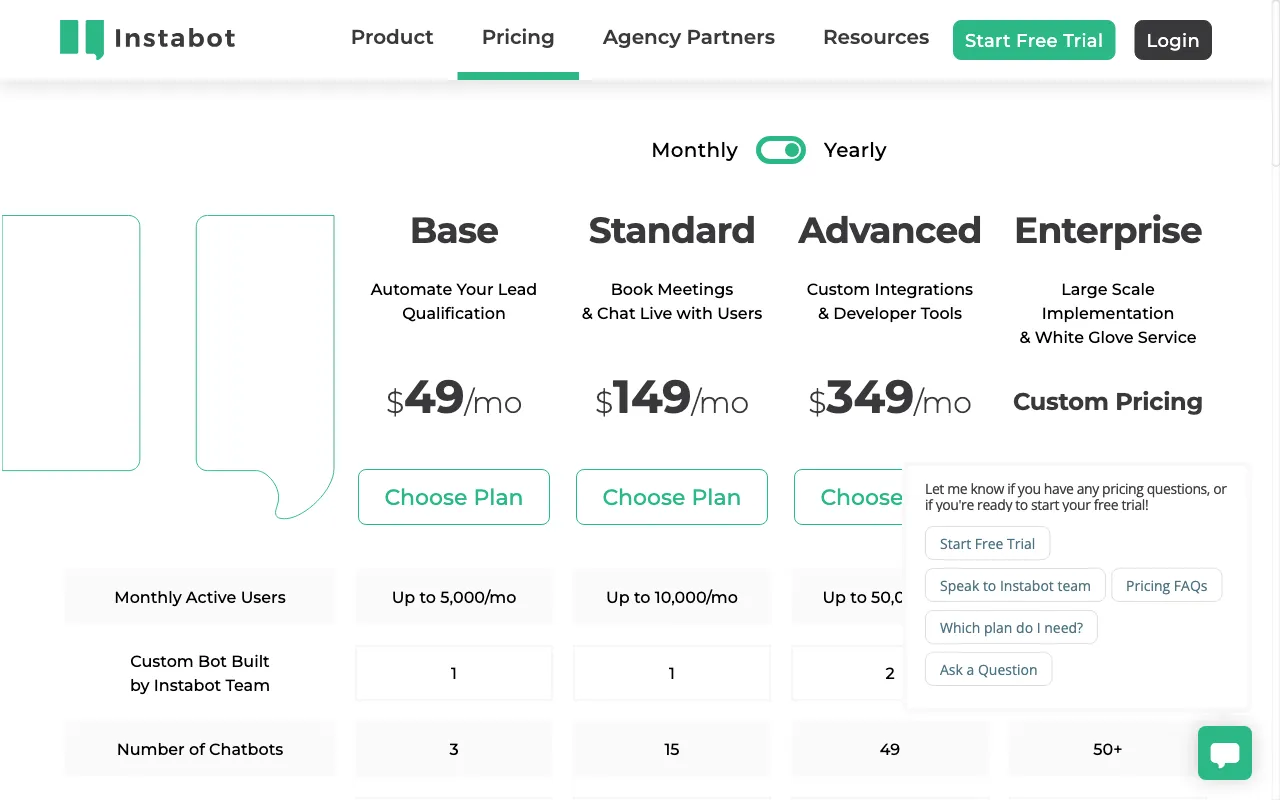This screenshot has width=1280, height=800.
Task: Open the Product menu
Action: (392, 38)
